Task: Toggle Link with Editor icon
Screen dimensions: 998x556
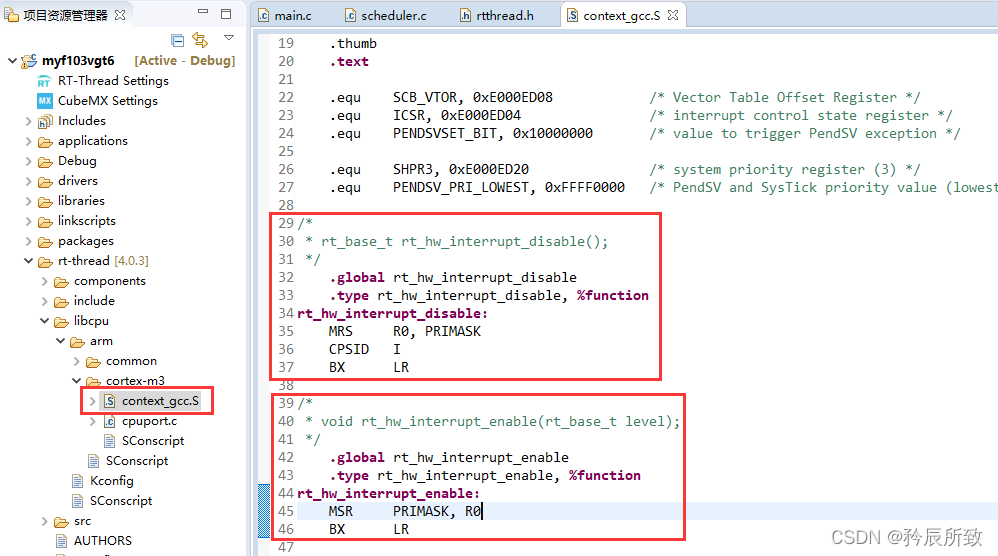Action: (x=200, y=40)
